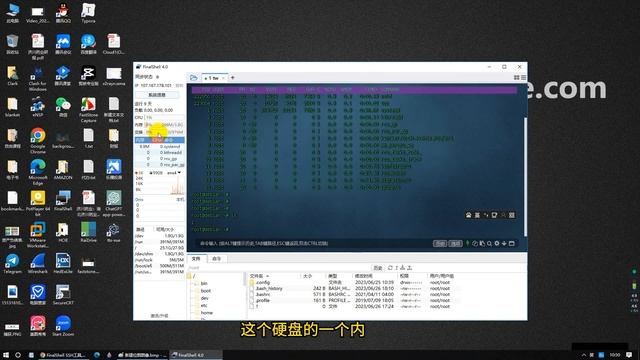The width and height of the screenshot is (640, 360).
Task: Select the .config folder row
Action: [x=351, y=282]
